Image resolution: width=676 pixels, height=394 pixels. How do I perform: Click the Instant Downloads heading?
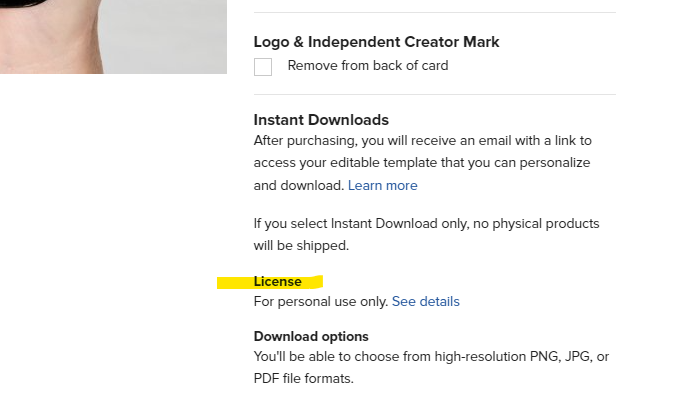pos(321,120)
